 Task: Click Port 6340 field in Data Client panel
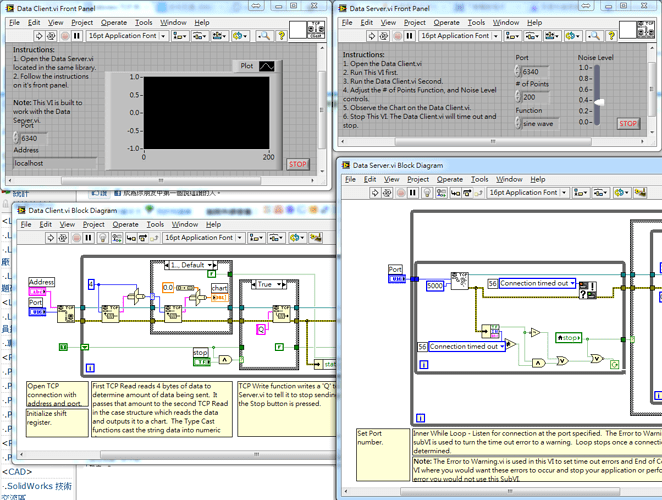click(33, 139)
